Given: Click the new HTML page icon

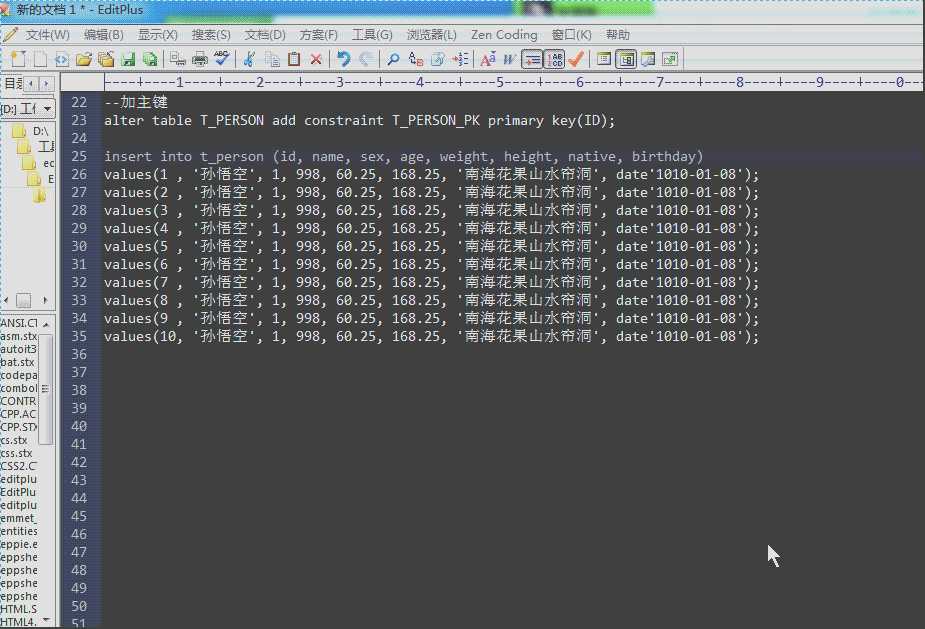Looking at the screenshot, I should click(62, 60).
